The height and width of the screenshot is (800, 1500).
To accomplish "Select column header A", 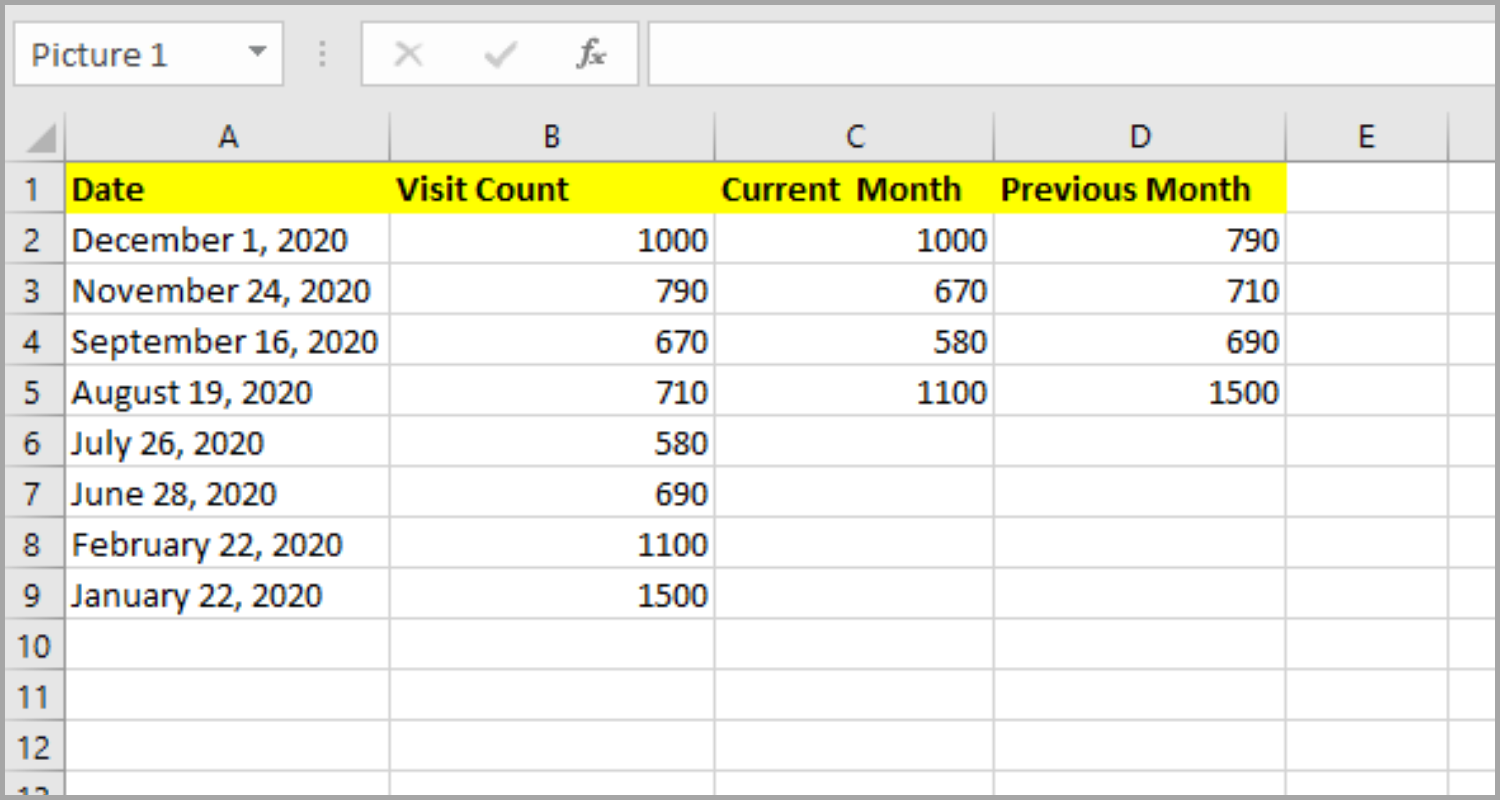I will (x=228, y=136).
